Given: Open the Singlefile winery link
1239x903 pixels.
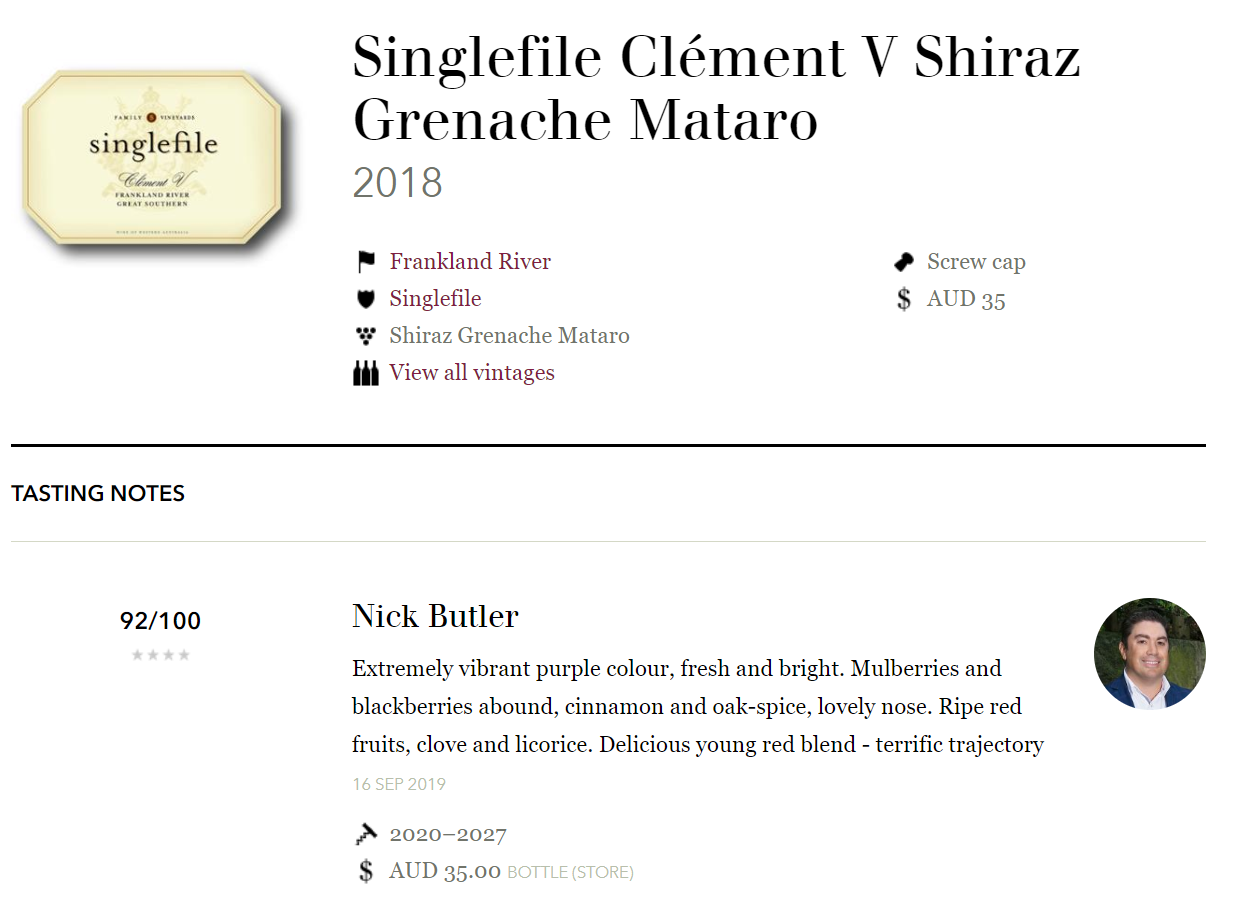Looking at the screenshot, I should click(x=435, y=299).
